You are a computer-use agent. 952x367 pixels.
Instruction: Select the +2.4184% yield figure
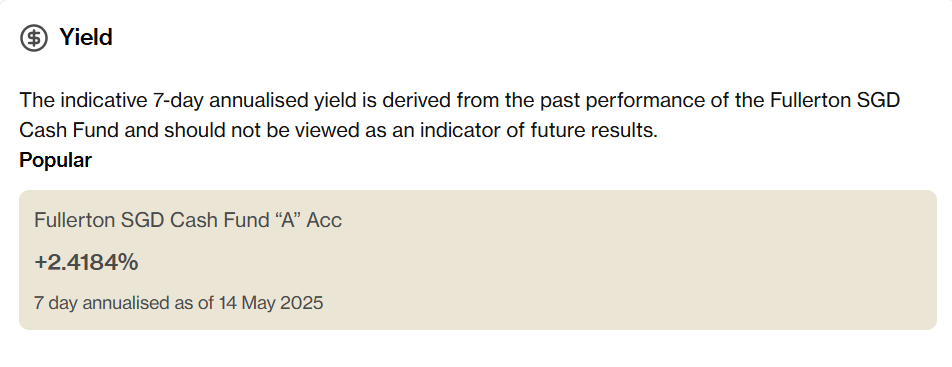[86, 262]
